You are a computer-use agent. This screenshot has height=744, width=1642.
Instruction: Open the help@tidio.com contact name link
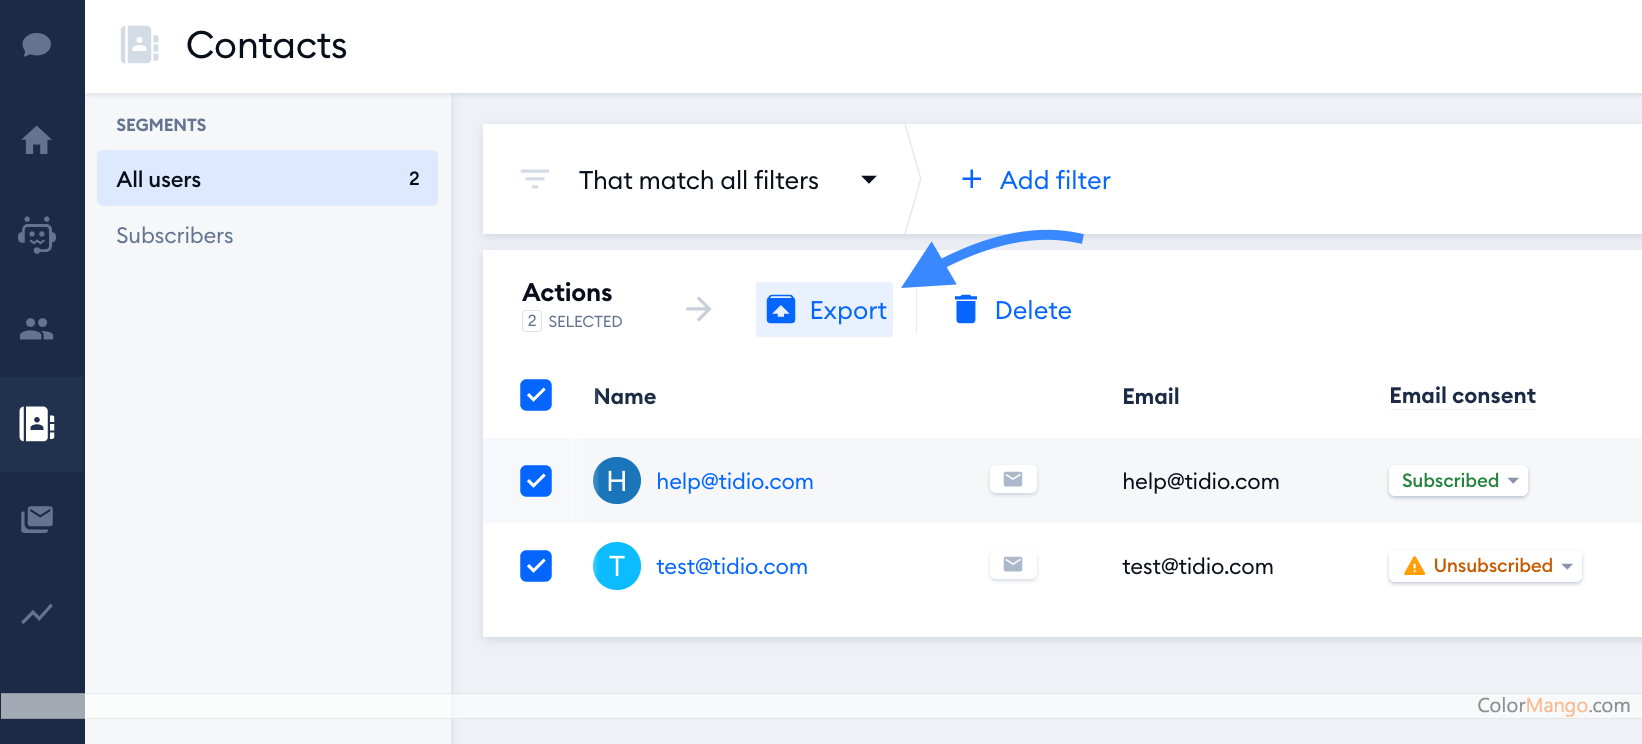734,482
